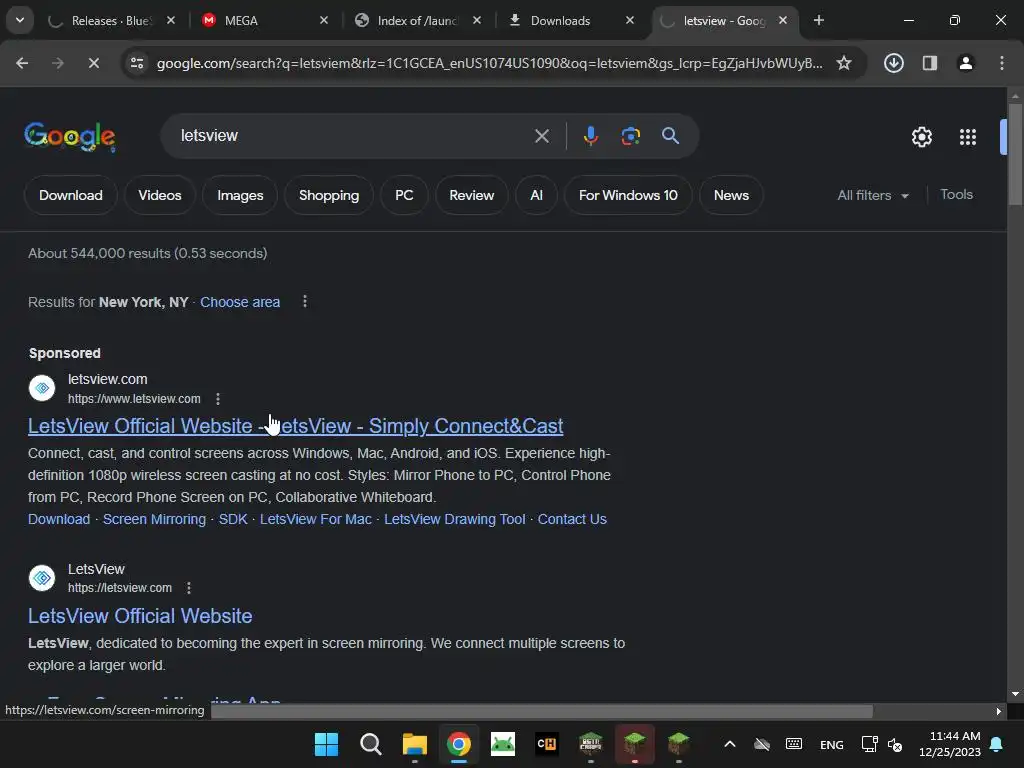
Task: Click the vertical page scrollbar thumb
Action: coord(1016,153)
